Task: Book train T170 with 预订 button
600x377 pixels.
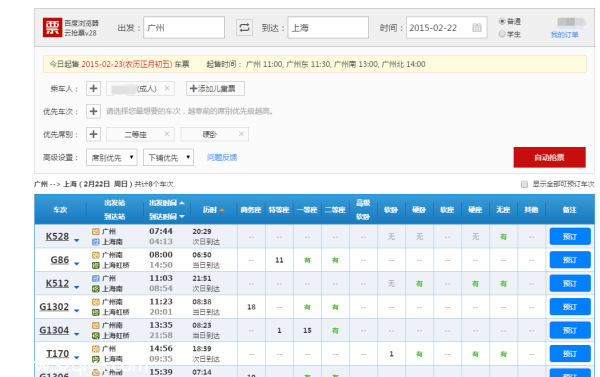Action: pos(570,354)
